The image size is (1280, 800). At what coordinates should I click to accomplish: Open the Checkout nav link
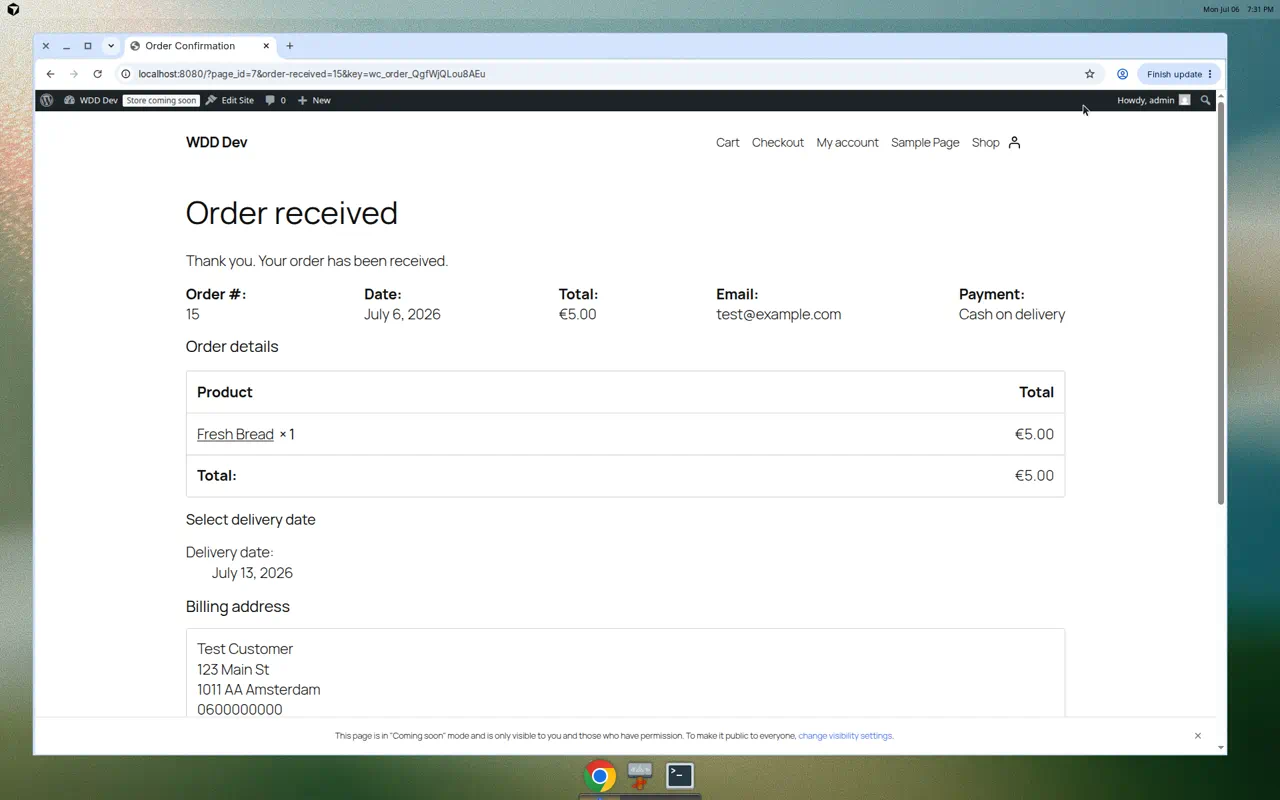pos(778,142)
